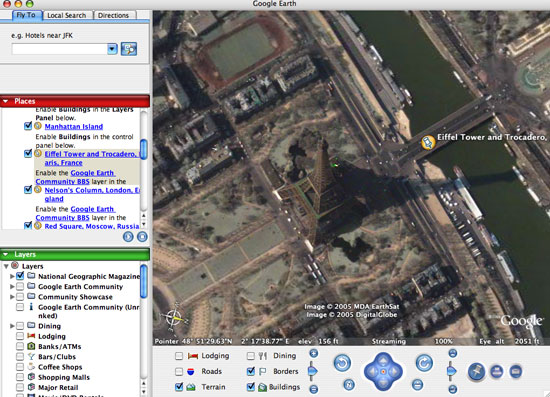This screenshot has height=397, width=550.
Task: Click the Banks/ATMs layer icon
Action: click(x=31, y=346)
